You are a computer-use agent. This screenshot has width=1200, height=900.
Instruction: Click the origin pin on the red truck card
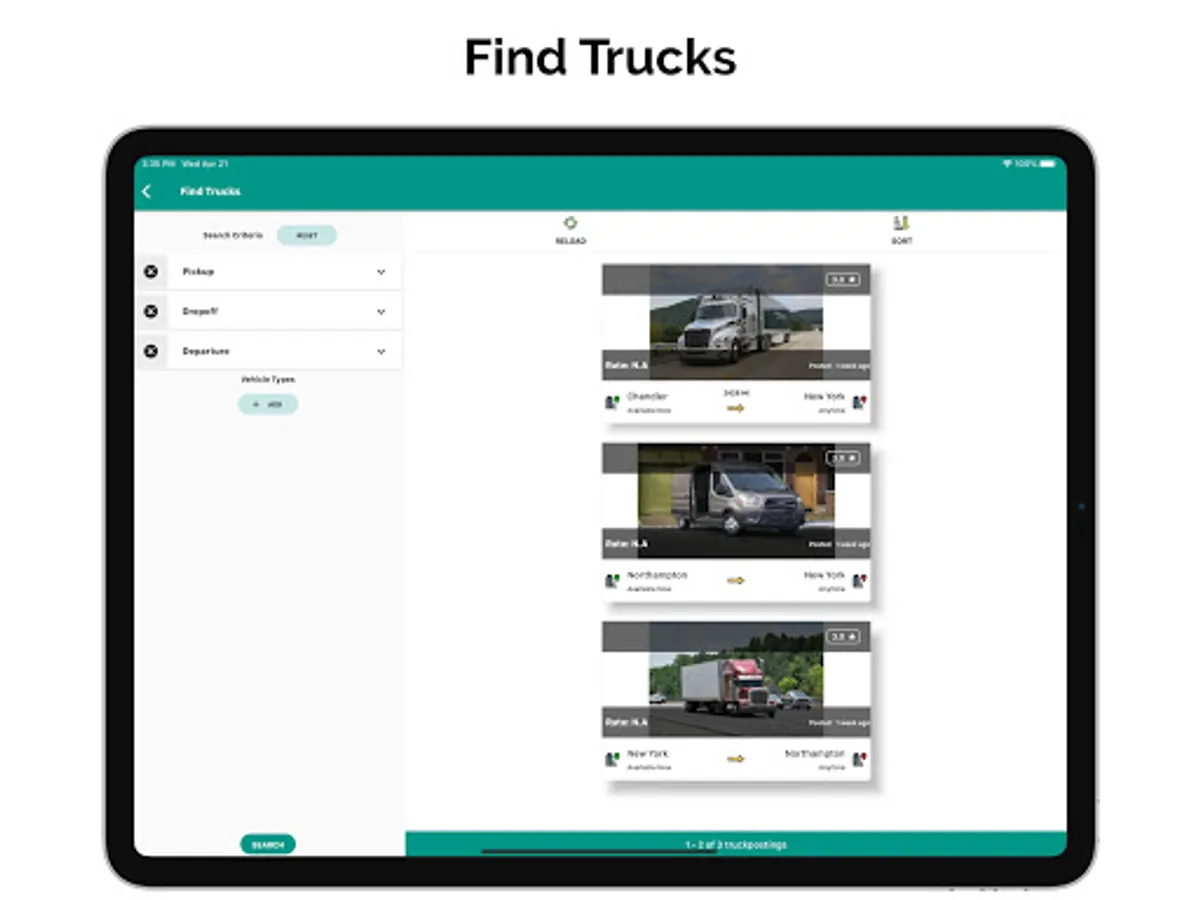(612, 759)
